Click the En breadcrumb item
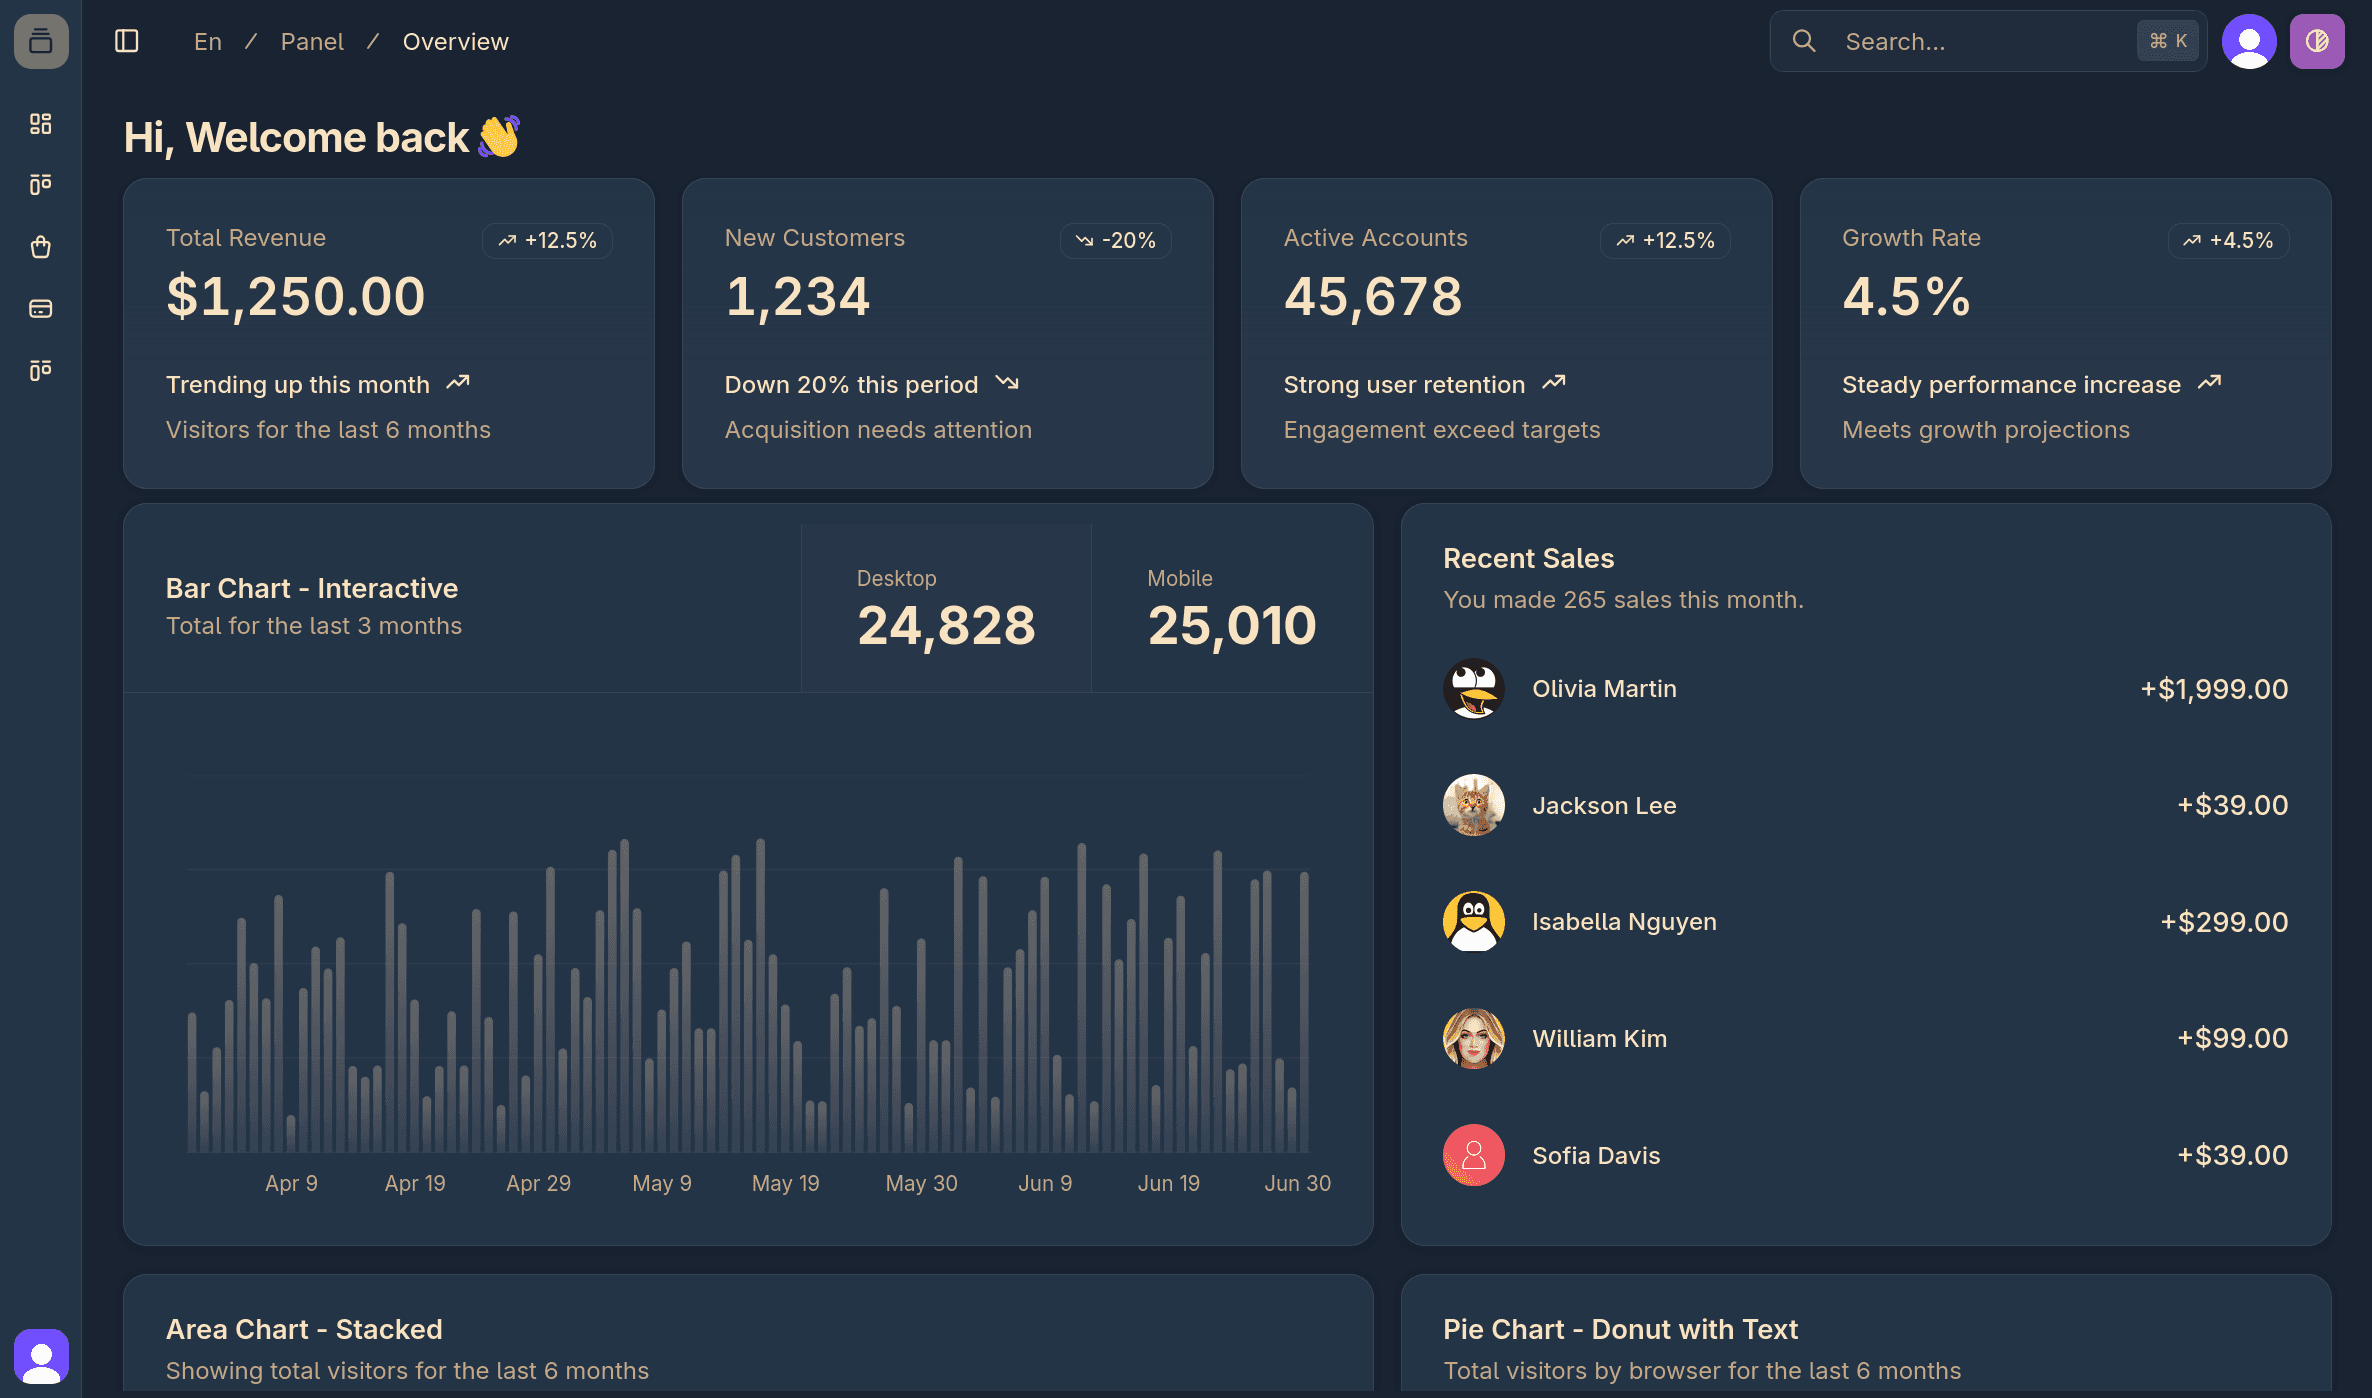The height and width of the screenshot is (1398, 2372). (208, 42)
